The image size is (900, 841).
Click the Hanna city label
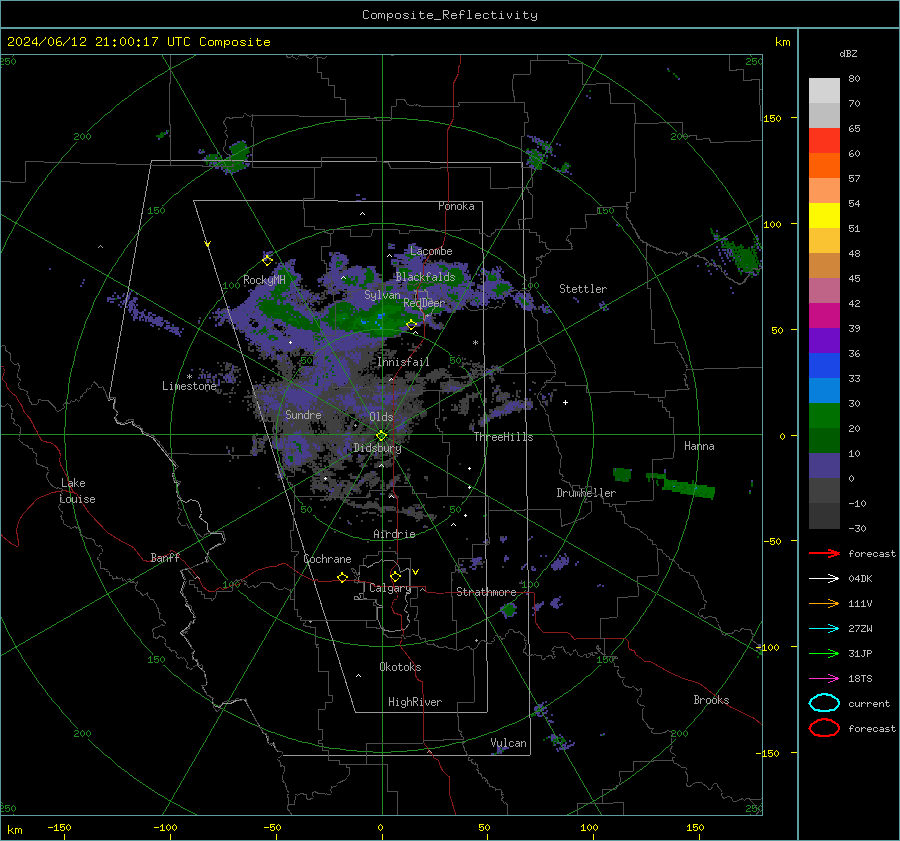pos(699,446)
